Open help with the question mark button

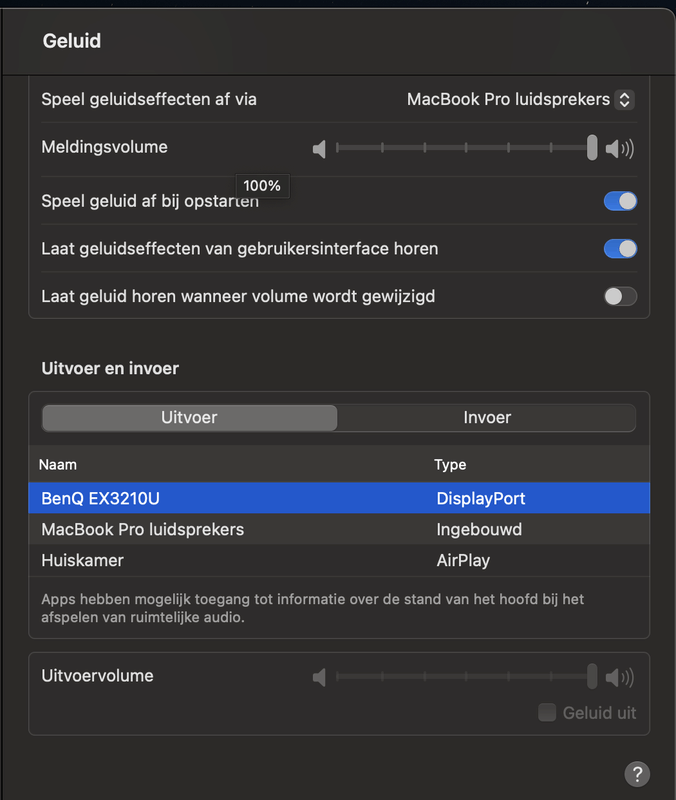pyautogui.click(x=637, y=773)
